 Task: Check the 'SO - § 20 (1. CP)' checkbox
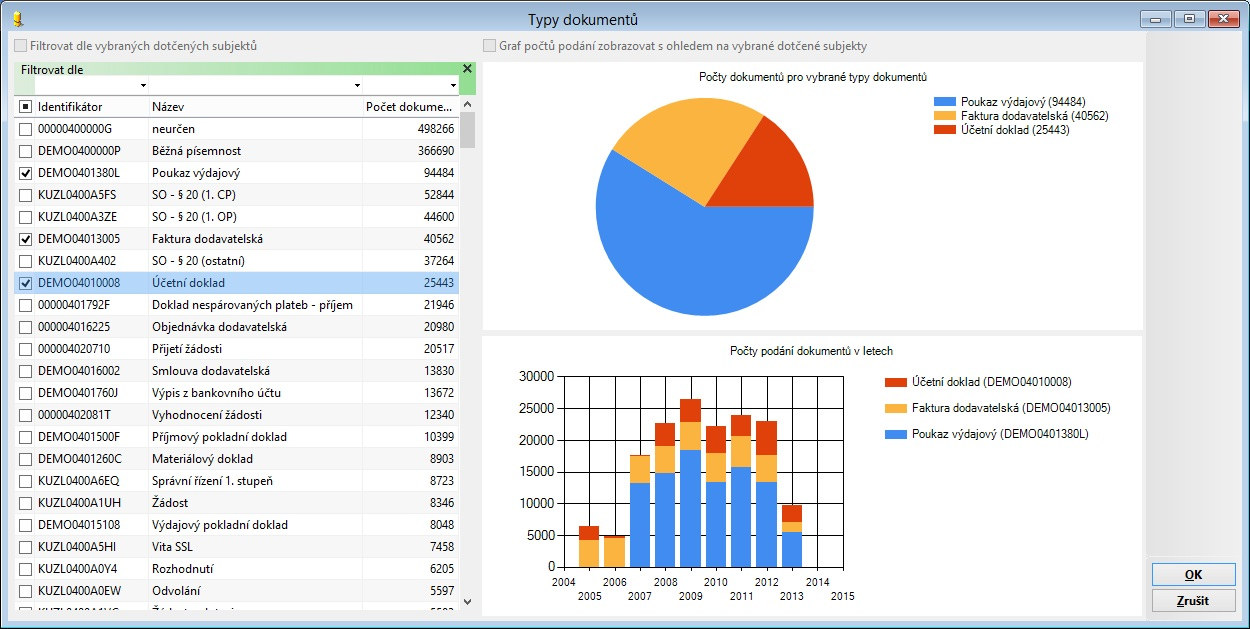pyautogui.click(x=25, y=195)
